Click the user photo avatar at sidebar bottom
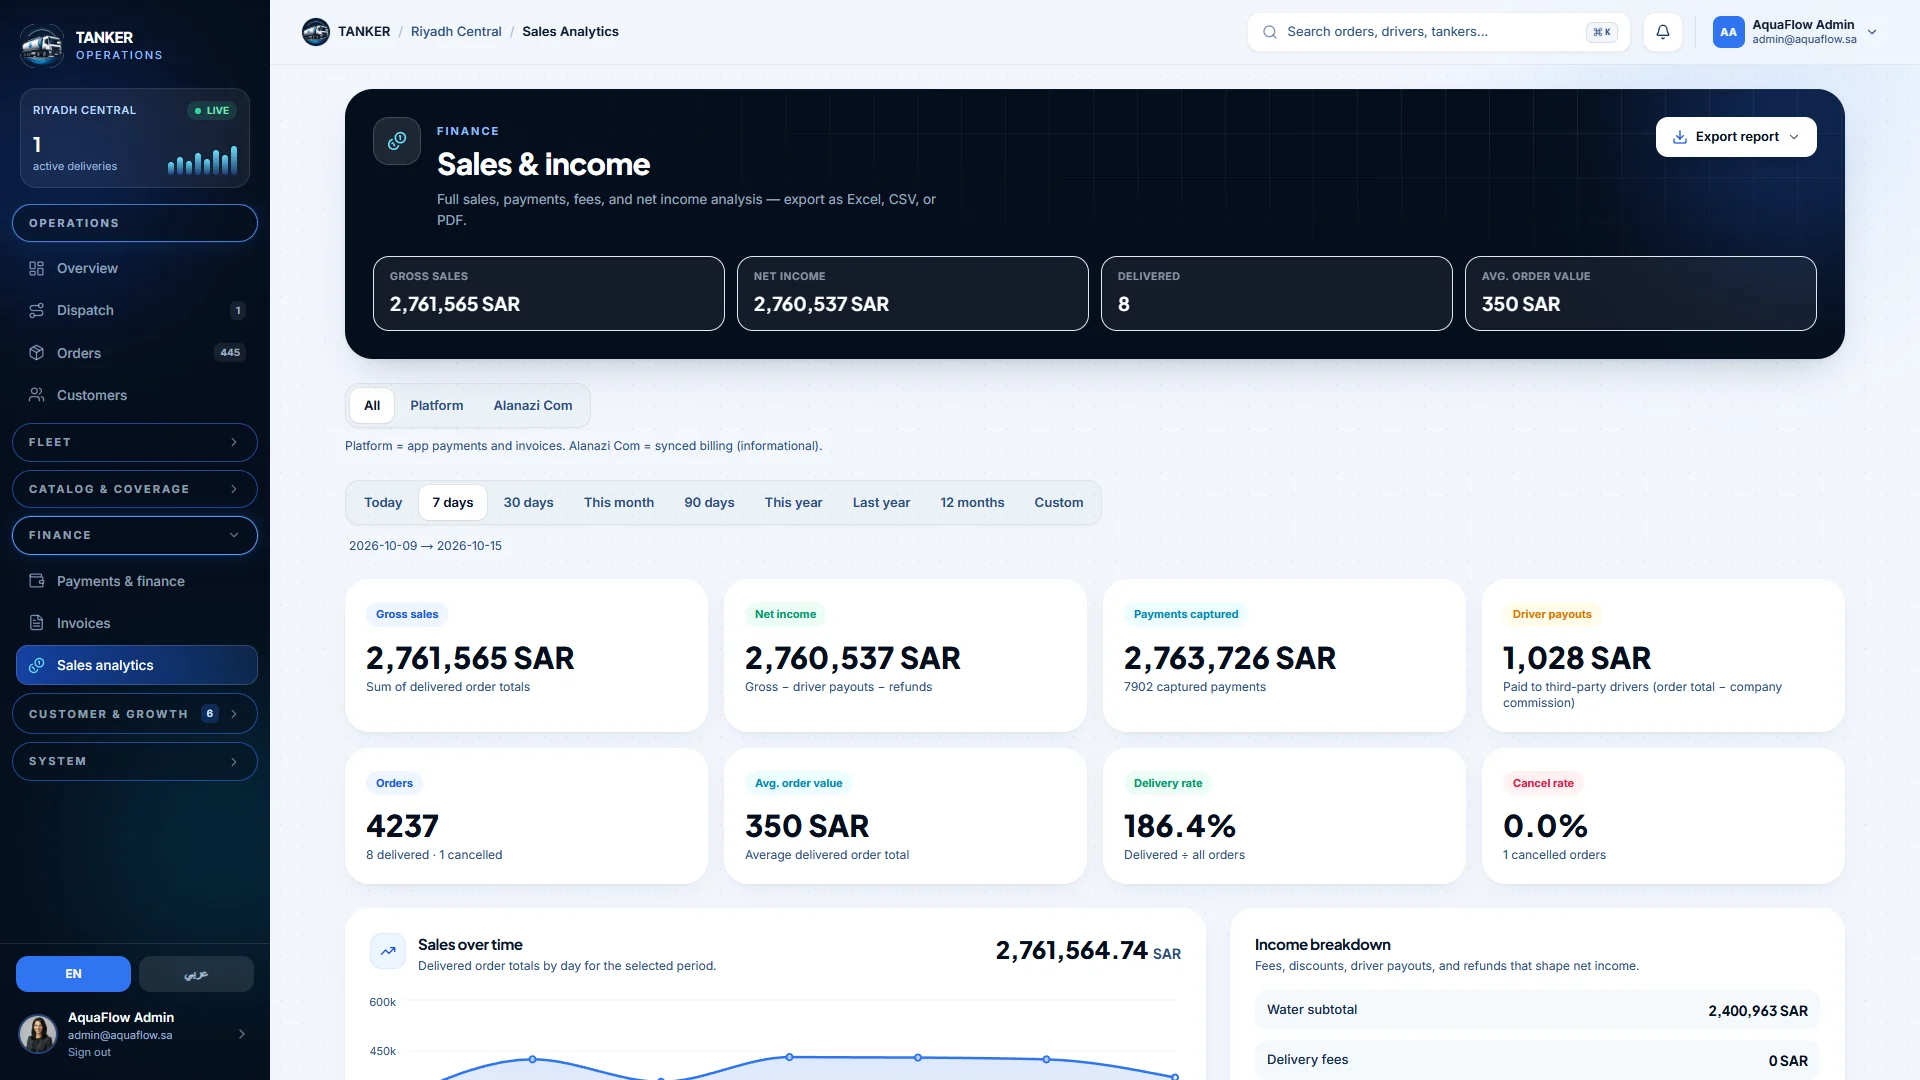Viewport: 1920px width, 1080px height. point(38,1034)
